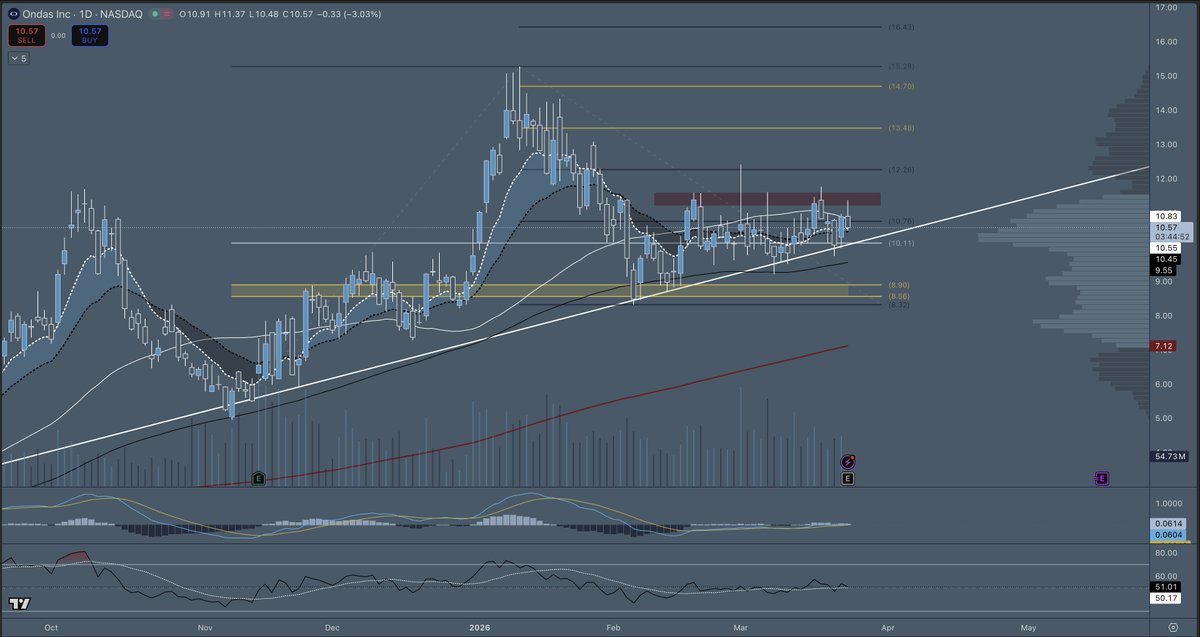Click the 17.00 price scale value
This screenshot has height=637, width=1200.
tap(1166, 7)
